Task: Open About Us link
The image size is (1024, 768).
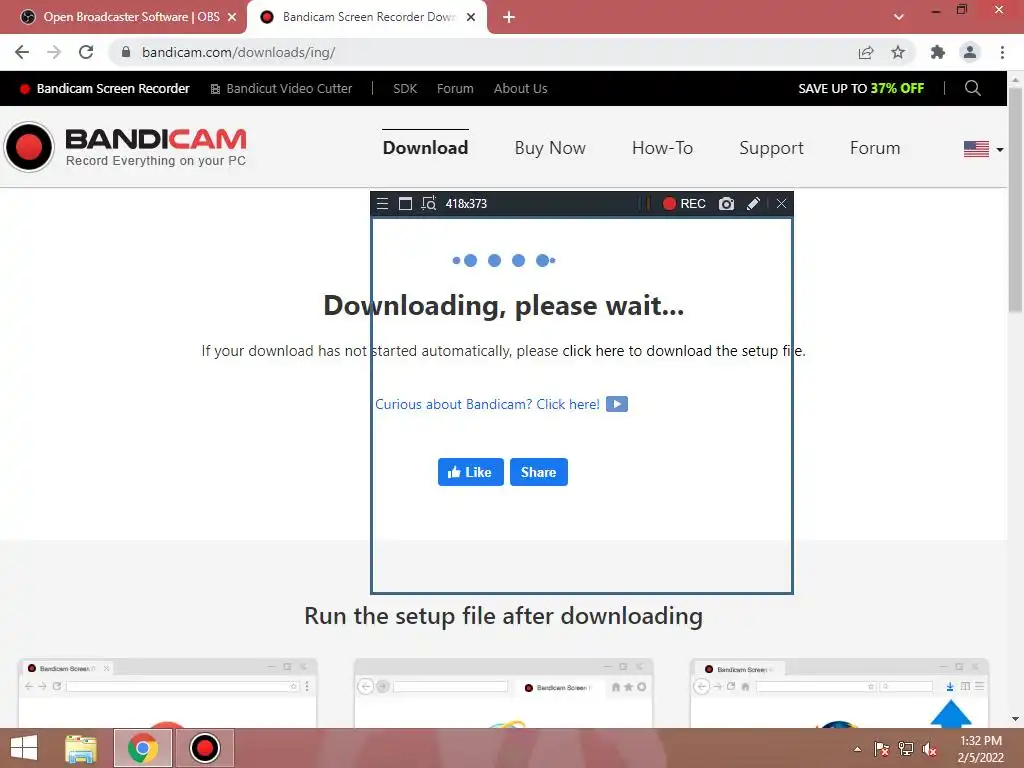Action: pyautogui.click(x=520, y=89)
